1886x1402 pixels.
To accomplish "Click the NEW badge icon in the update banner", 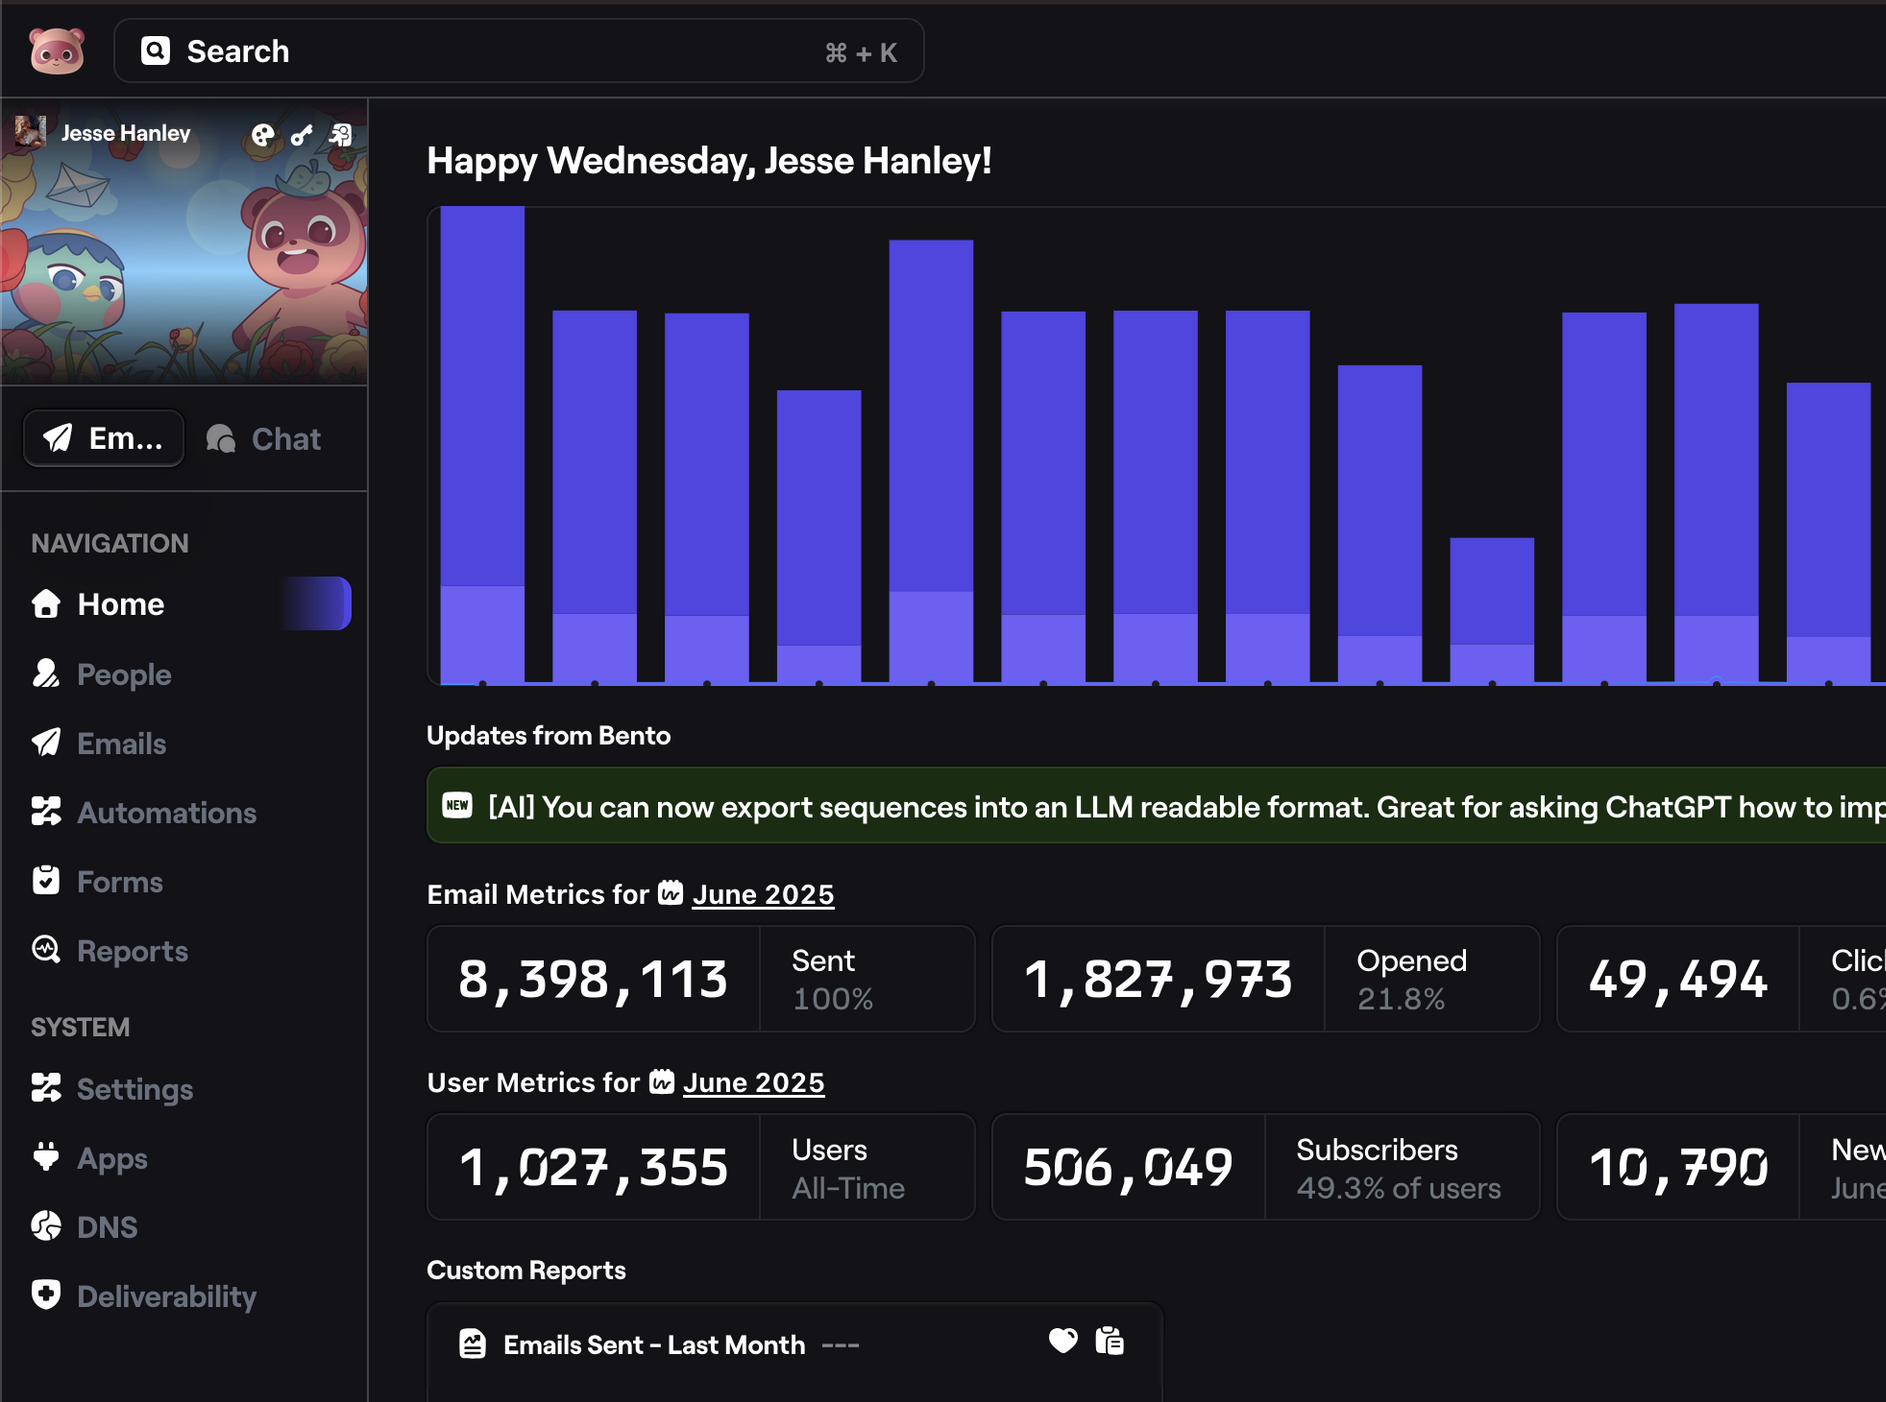I will (457, 805).
